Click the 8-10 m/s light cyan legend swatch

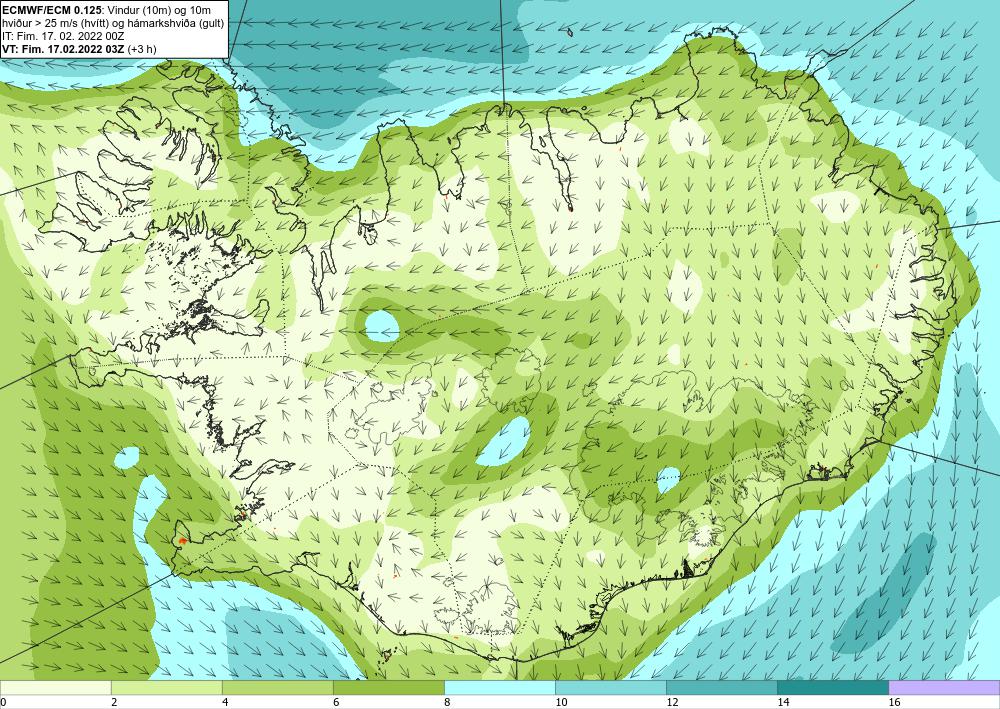tap(499, 688)
